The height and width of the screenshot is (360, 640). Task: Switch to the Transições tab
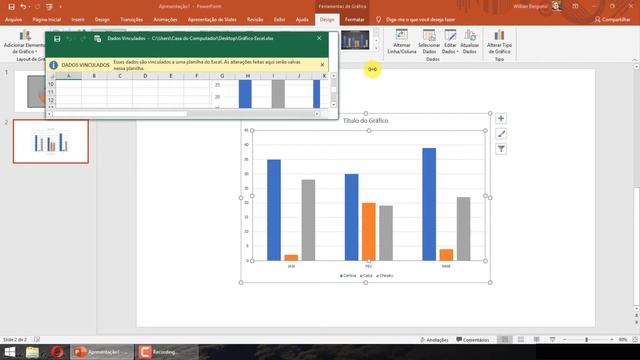[x=131, y=20]
